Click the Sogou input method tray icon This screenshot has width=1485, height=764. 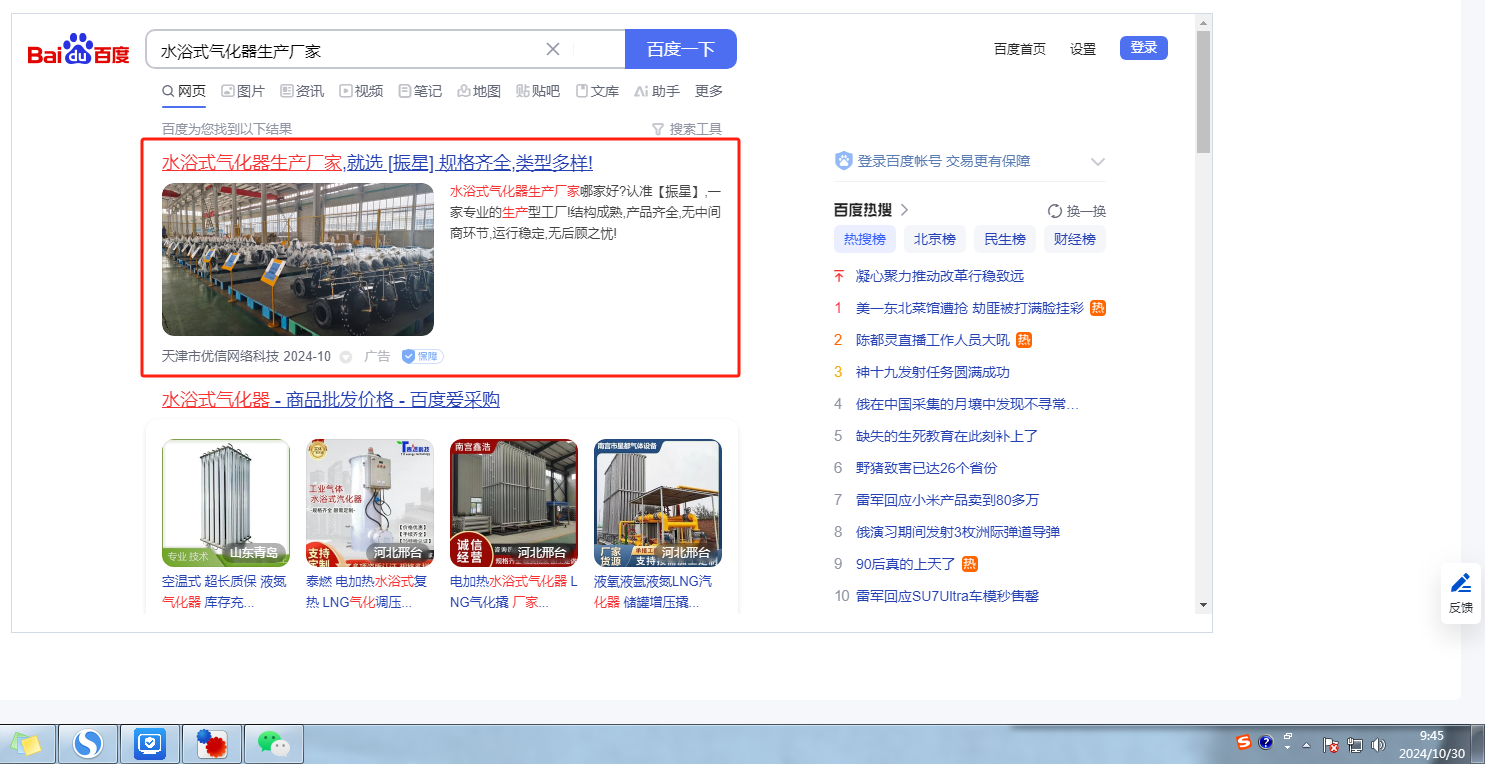[x=1244, y=742]
